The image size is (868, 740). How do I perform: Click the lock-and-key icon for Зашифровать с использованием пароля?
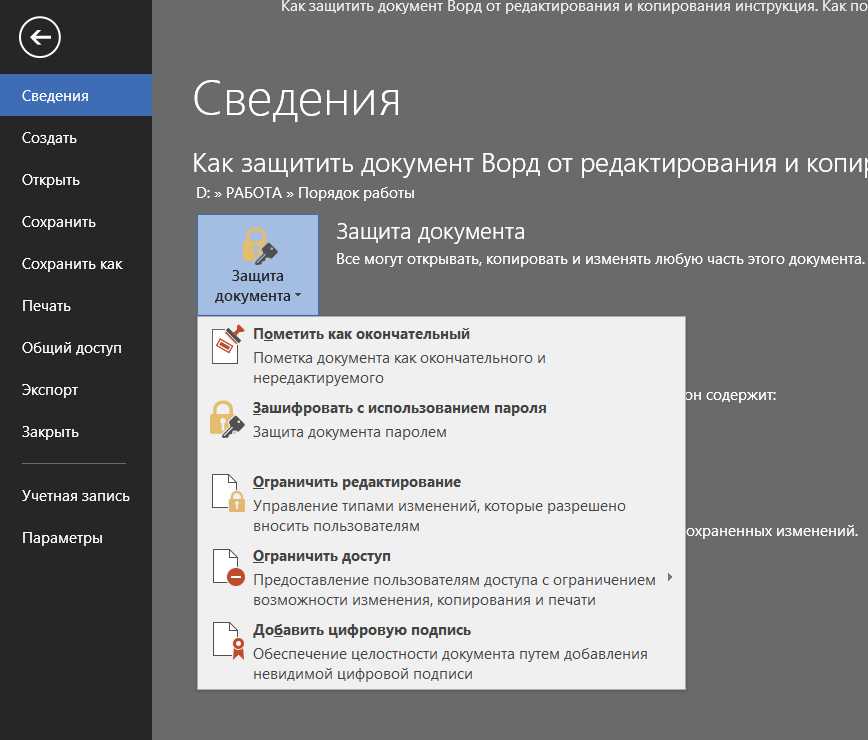click(x=227, y=419)
